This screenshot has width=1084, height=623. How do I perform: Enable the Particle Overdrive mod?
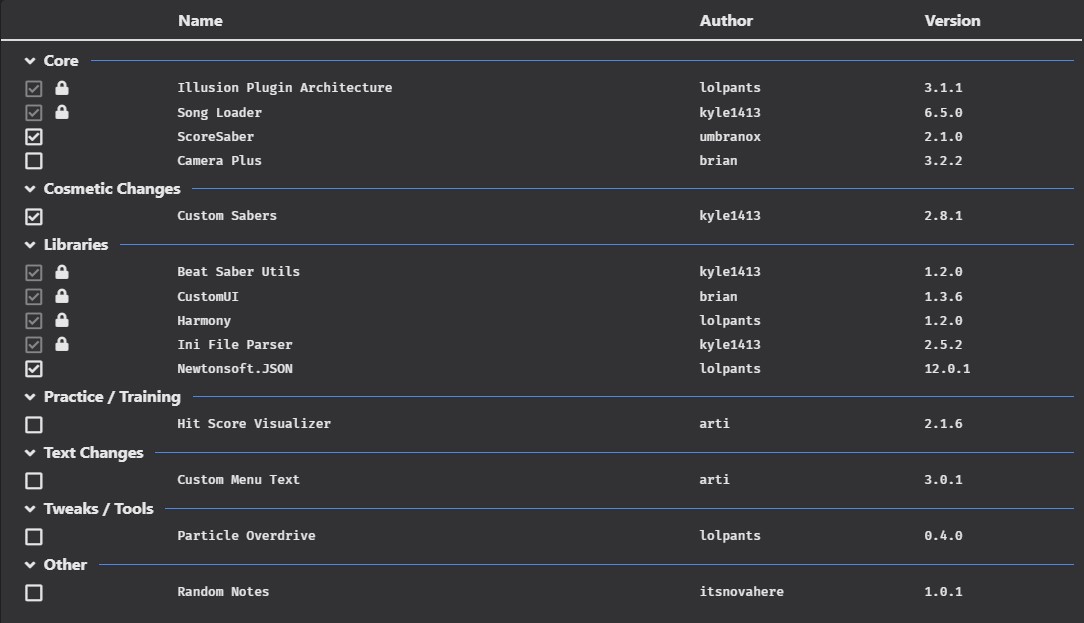(34, 537)
